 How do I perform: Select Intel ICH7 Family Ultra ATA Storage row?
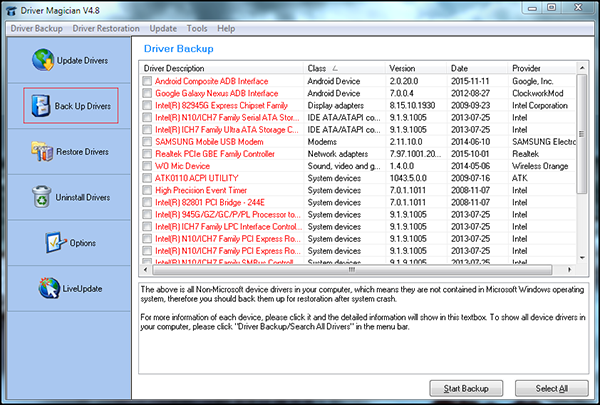point(358,130)
